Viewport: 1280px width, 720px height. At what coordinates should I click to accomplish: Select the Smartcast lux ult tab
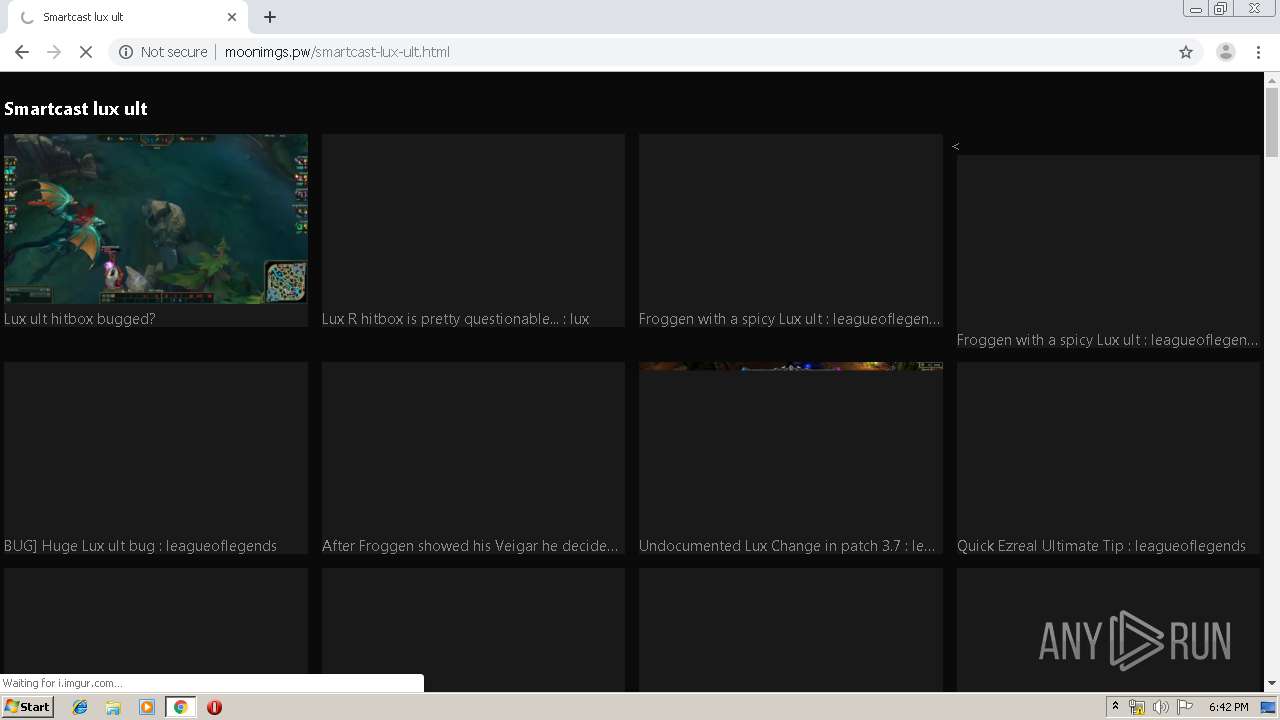pyautogui.click(x=127, y=17)
